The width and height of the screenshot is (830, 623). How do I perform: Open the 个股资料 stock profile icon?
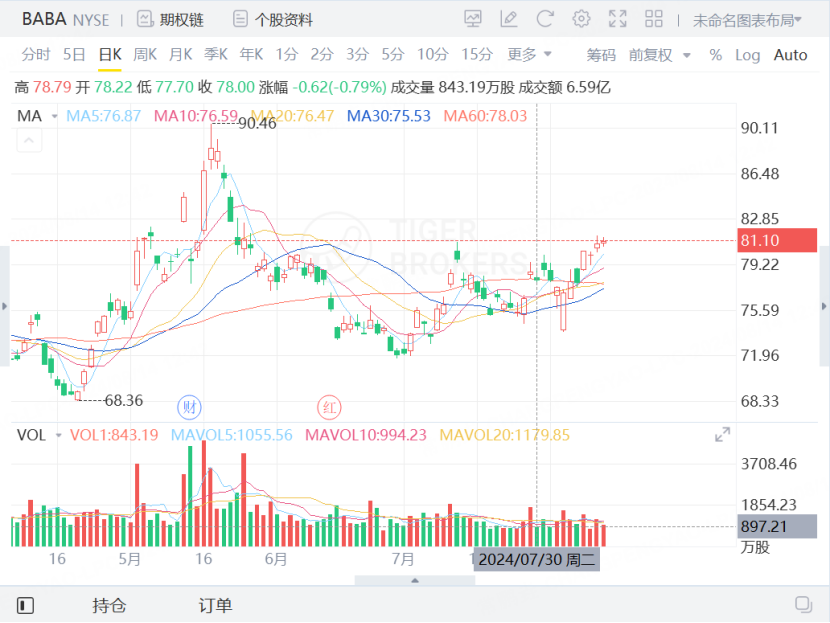(x=240, y=20)
